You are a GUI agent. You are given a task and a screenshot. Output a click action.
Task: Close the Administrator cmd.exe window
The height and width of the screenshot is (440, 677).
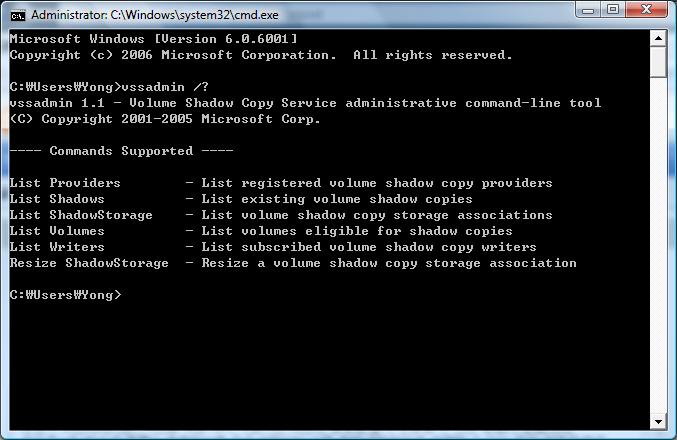tap(646, 9)
